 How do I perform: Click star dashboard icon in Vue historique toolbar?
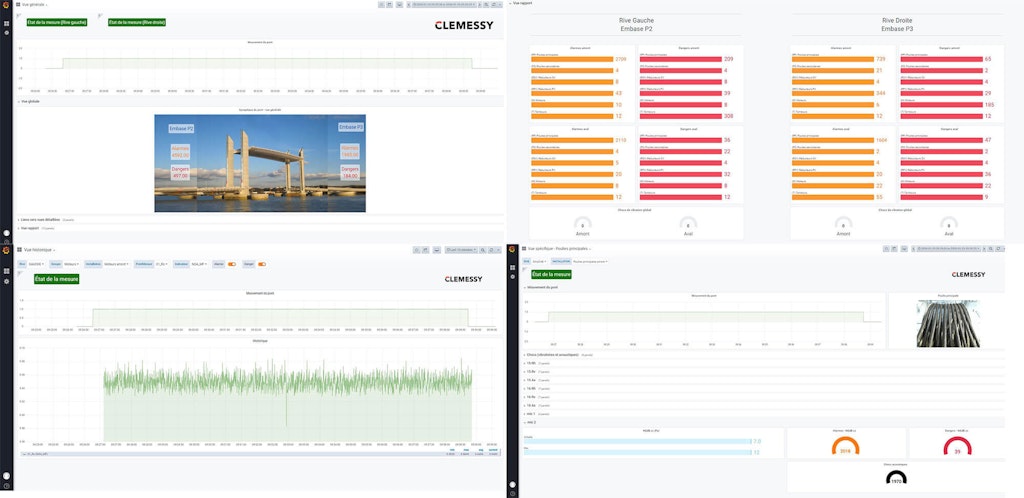416,250
